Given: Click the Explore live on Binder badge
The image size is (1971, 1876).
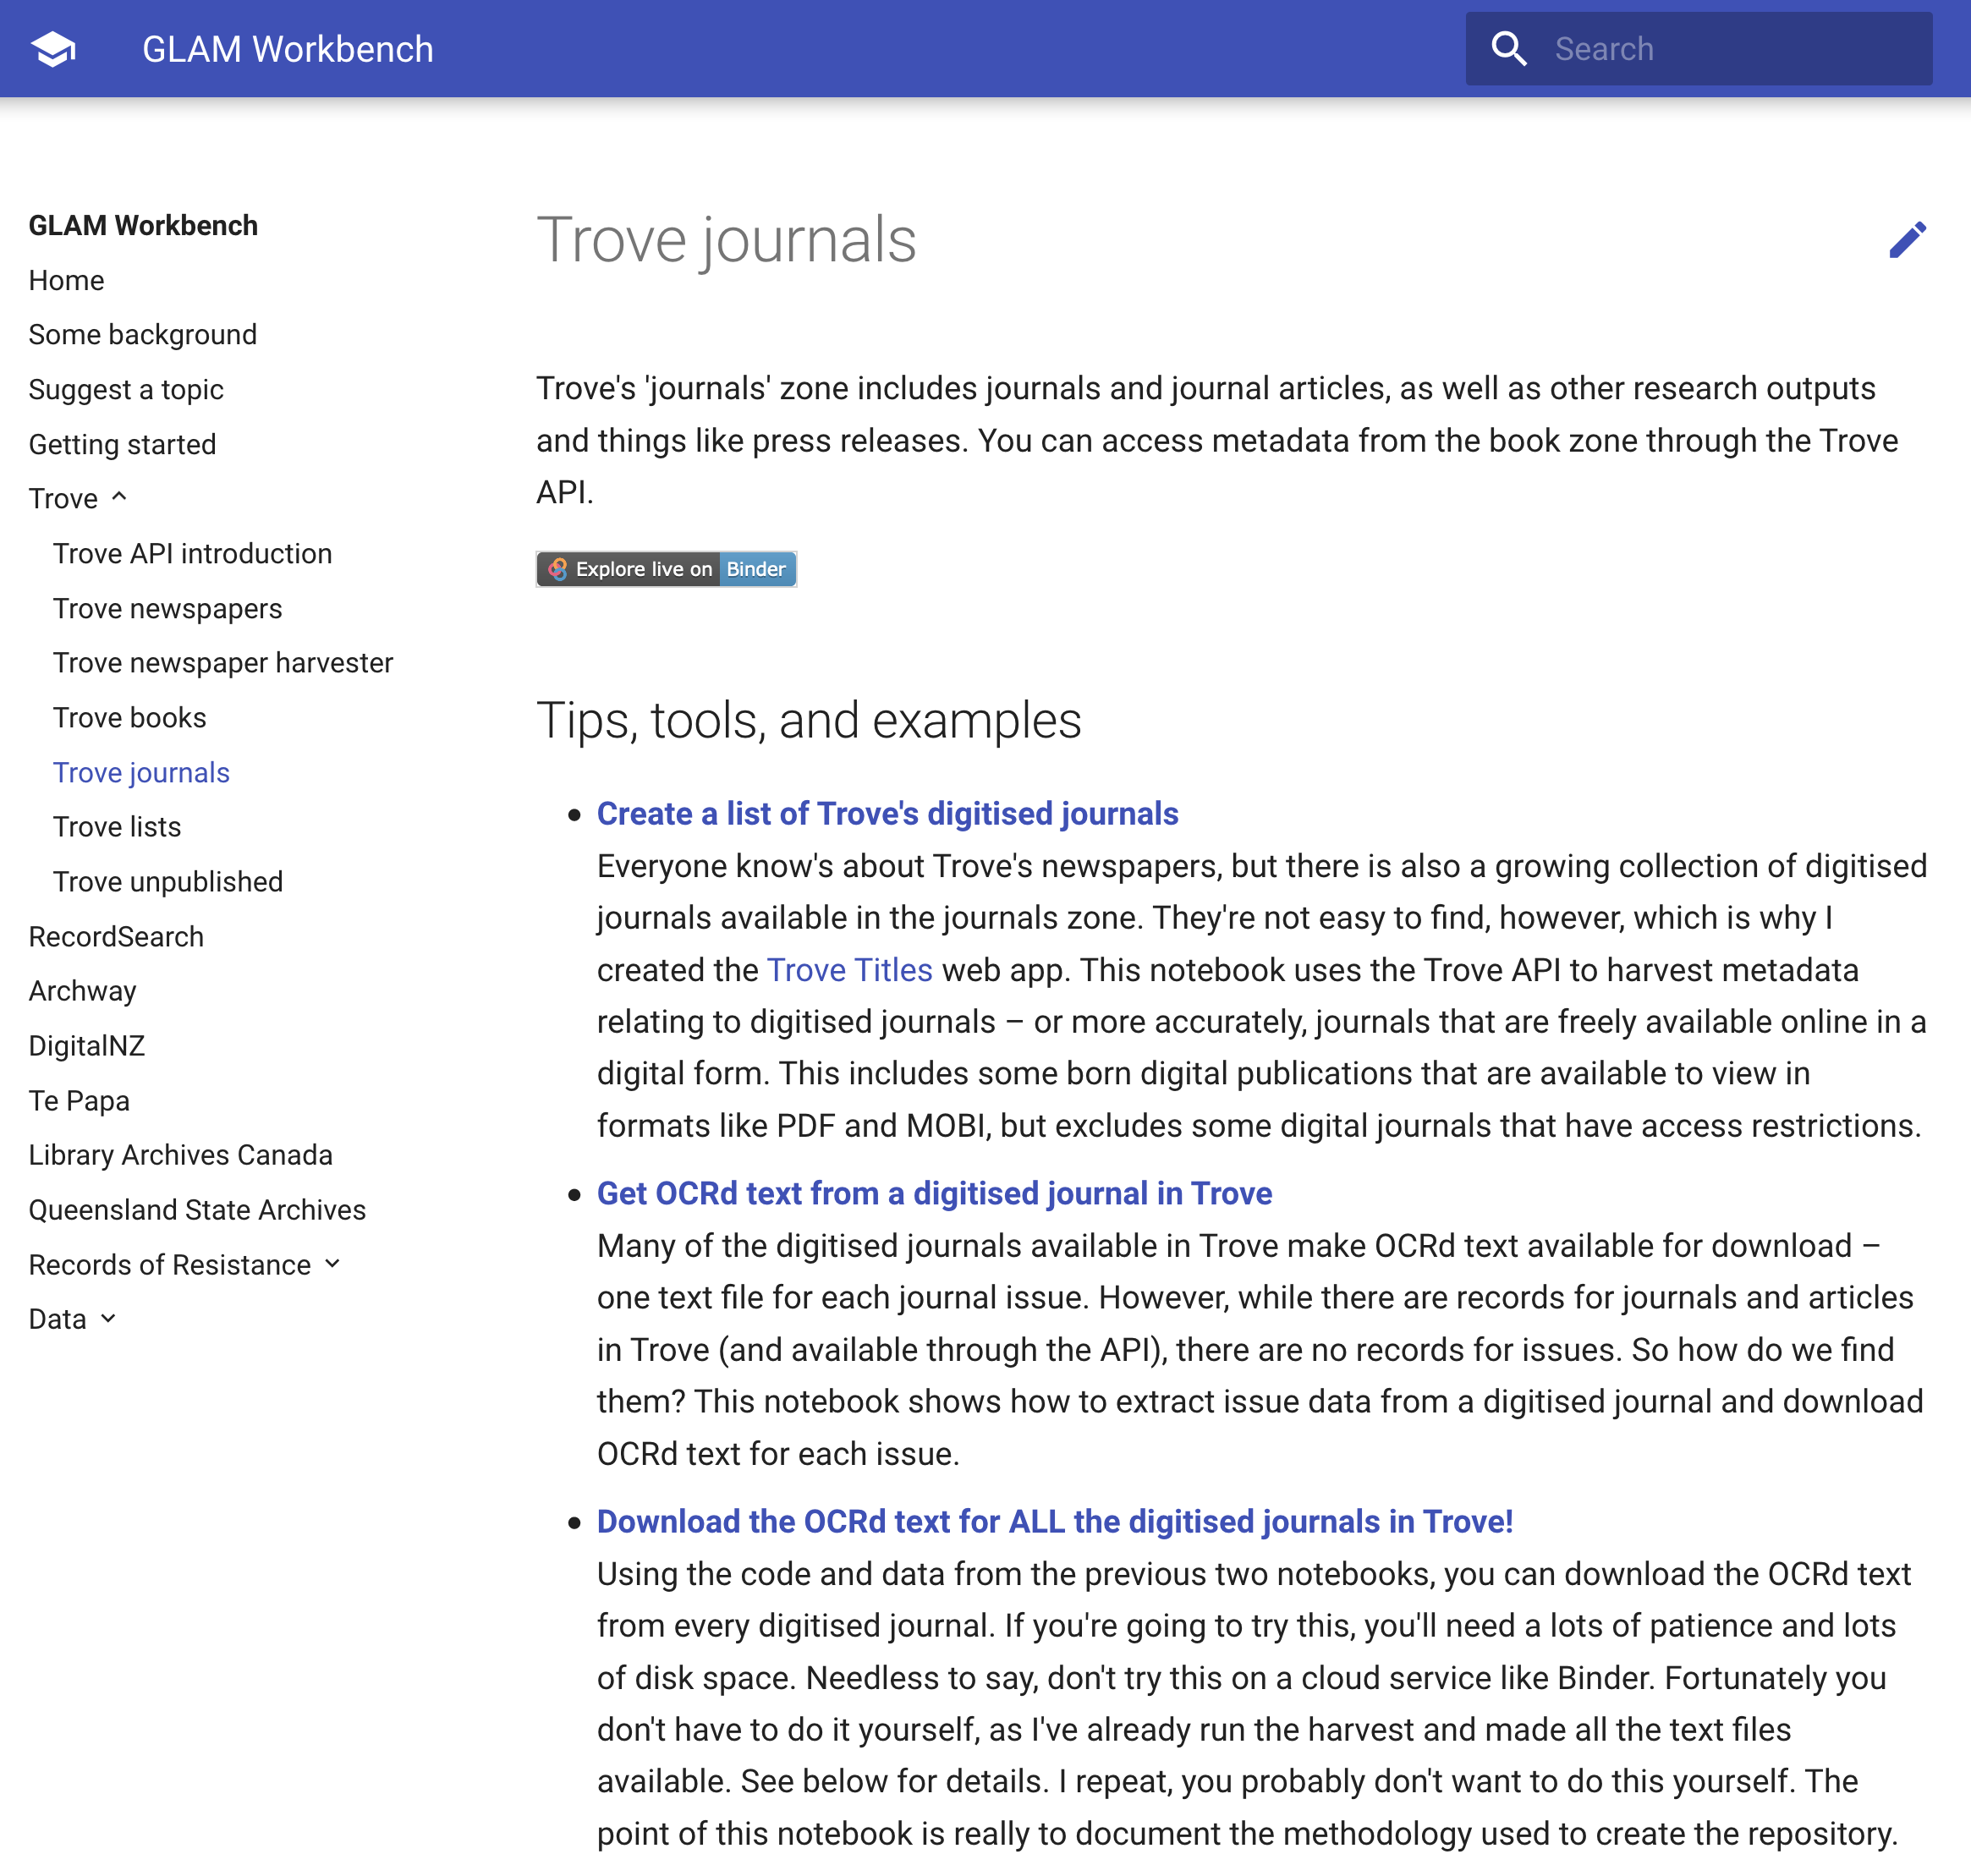Looking at the screenshot, I should (x=666, y=569).
